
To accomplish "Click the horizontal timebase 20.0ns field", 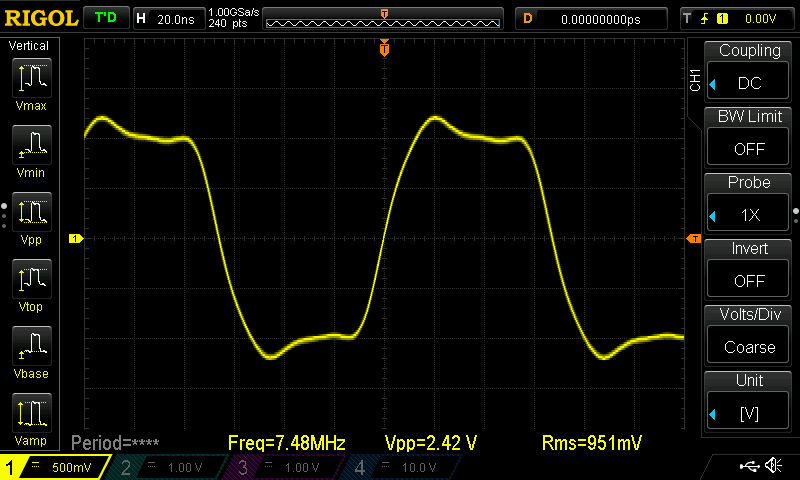I will (169, 19).
